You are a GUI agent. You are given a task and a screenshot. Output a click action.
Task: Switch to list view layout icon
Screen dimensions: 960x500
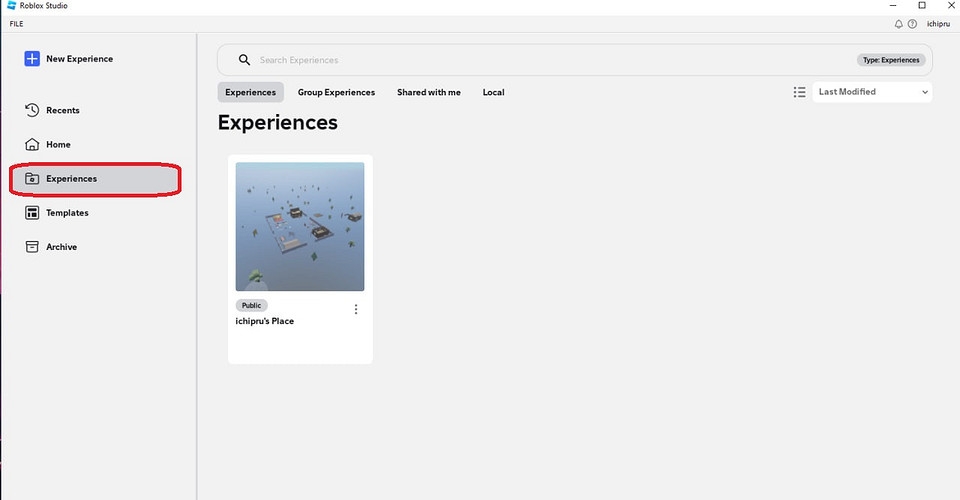[799, 92]
